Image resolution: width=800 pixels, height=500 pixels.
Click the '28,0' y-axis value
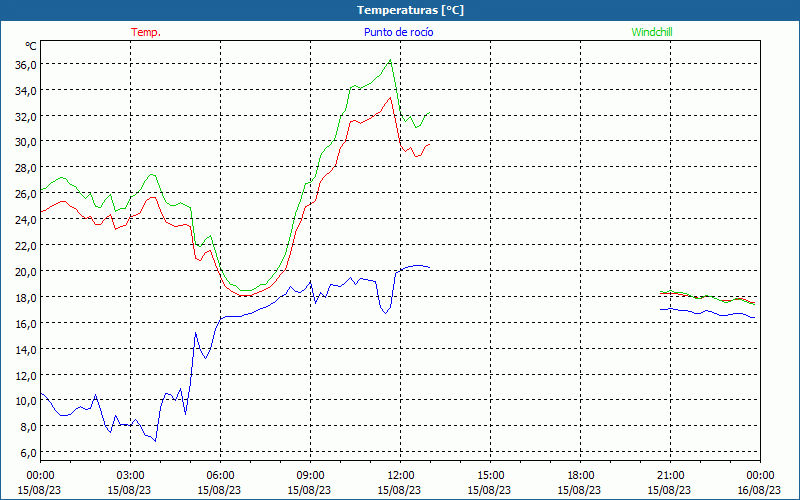click(26, 168)
